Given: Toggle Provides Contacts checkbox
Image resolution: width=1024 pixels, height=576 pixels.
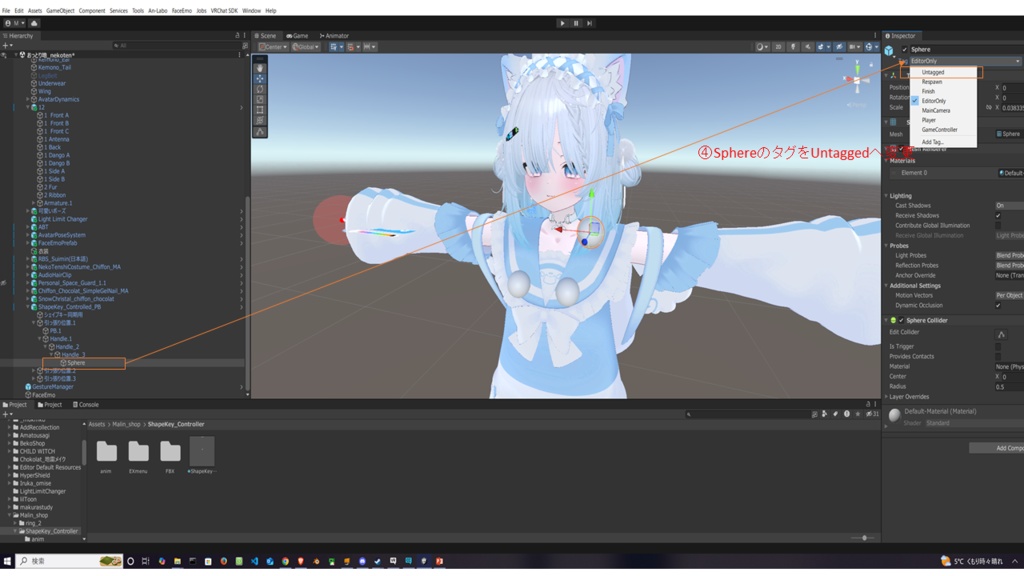Looking at the screenshot, I should coord(998,357).
